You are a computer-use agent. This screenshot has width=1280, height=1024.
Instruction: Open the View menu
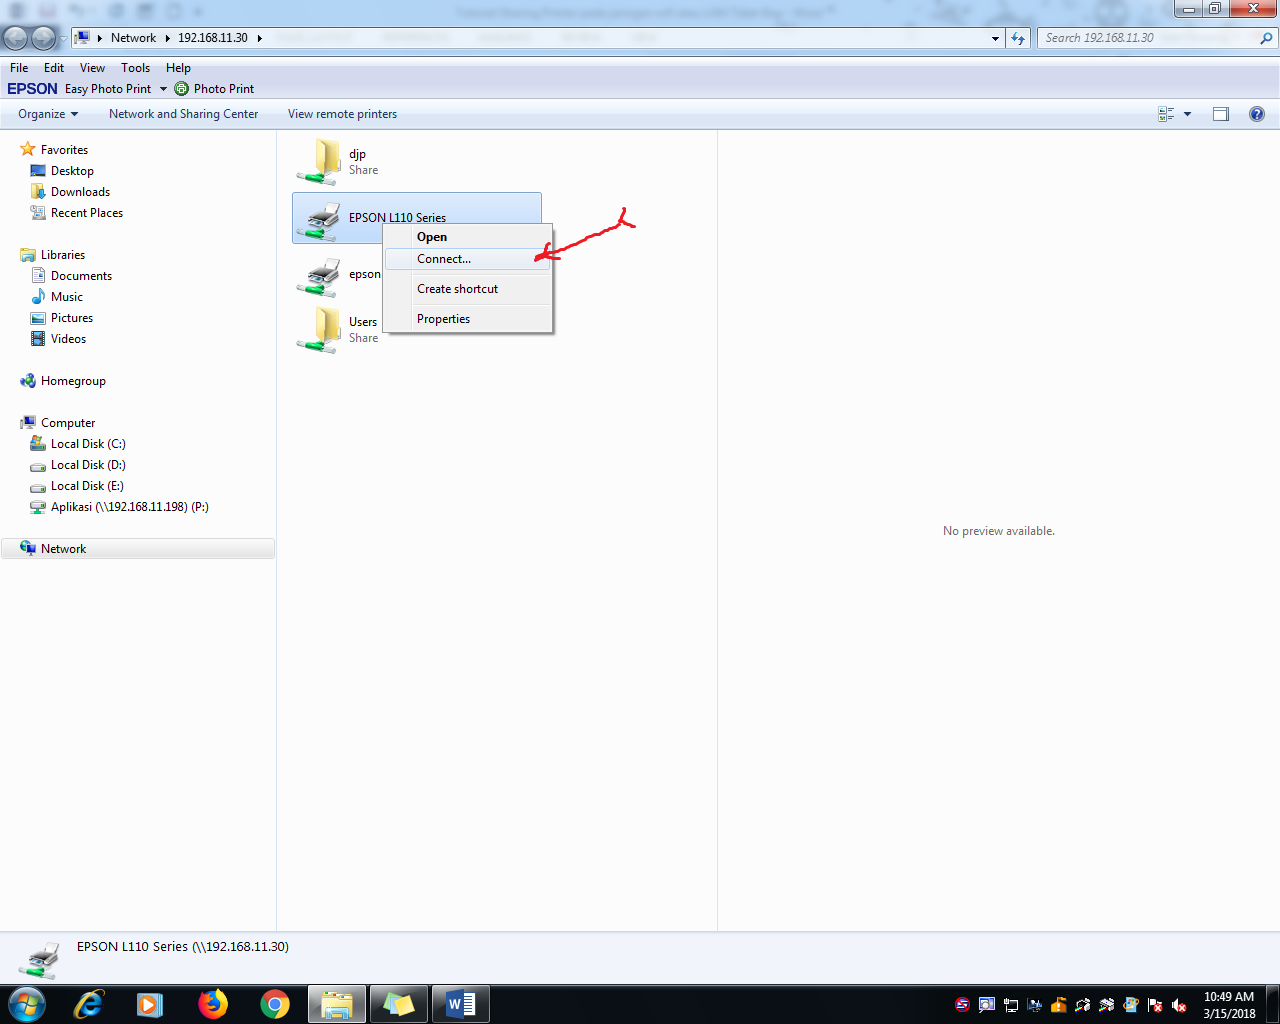tap(92, 68)
